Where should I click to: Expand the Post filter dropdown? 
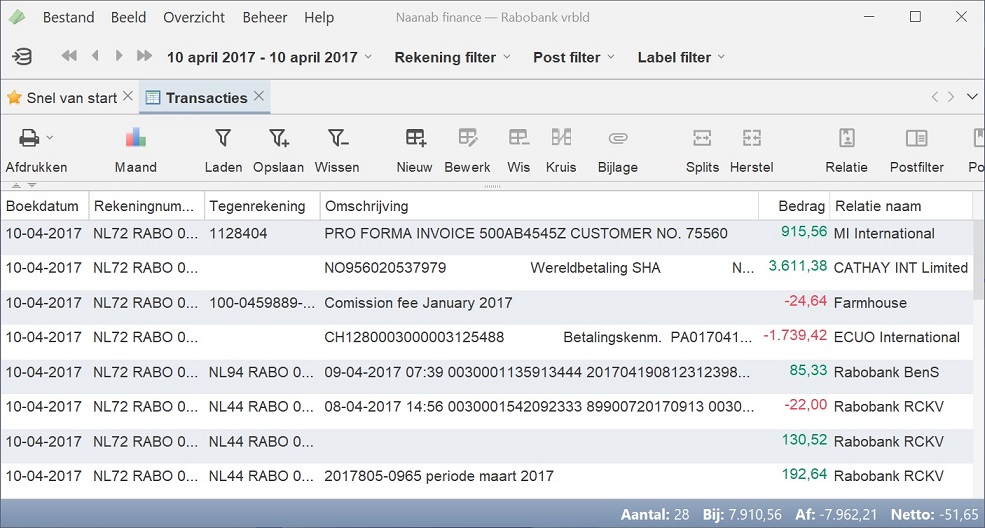pyautogui.click(x=575, y=57)
